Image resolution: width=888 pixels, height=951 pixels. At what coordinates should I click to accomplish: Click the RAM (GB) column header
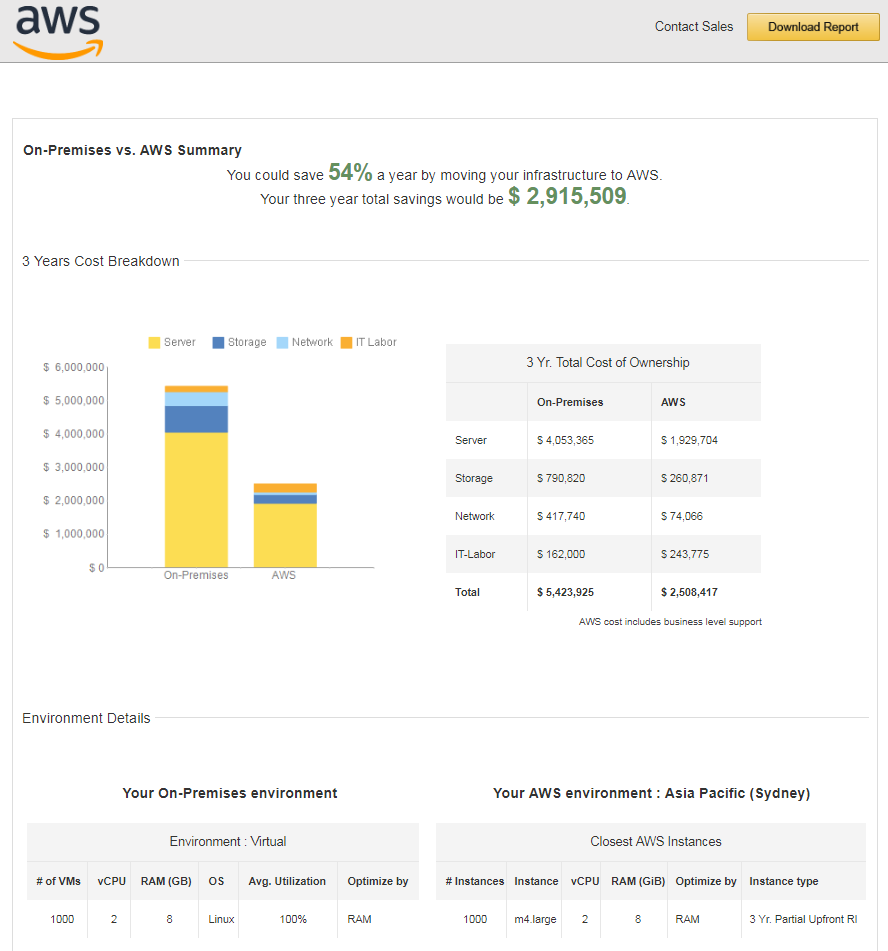[166, 881]
